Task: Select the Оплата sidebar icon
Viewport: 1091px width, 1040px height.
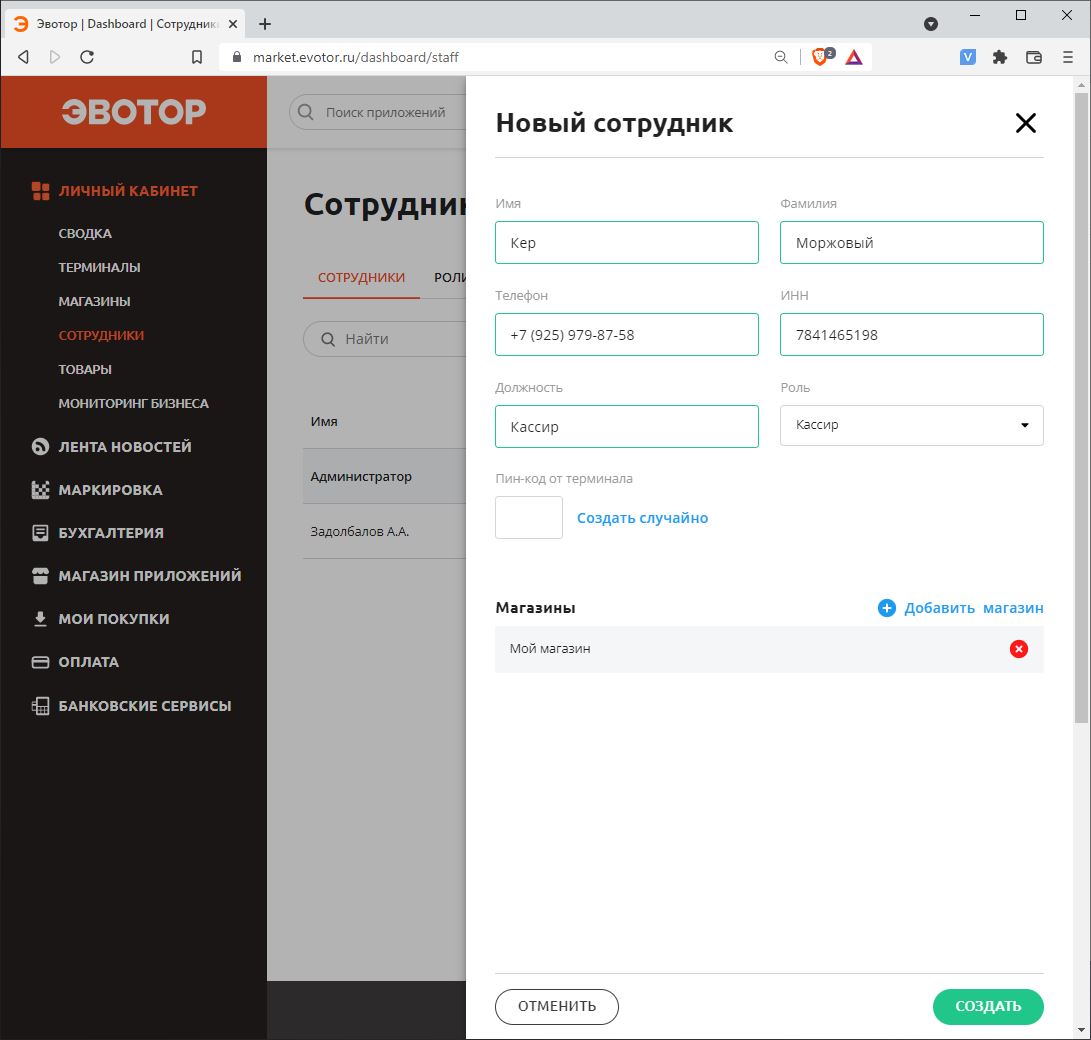Action: tap(41, 661)
